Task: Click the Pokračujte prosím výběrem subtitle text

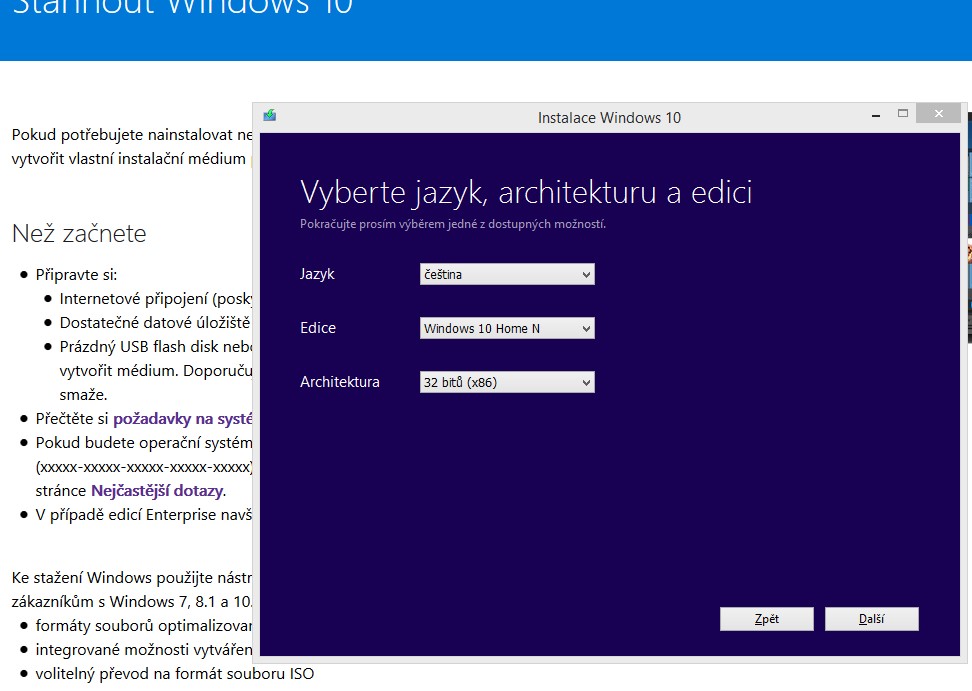Action: [x=453, y=224]
